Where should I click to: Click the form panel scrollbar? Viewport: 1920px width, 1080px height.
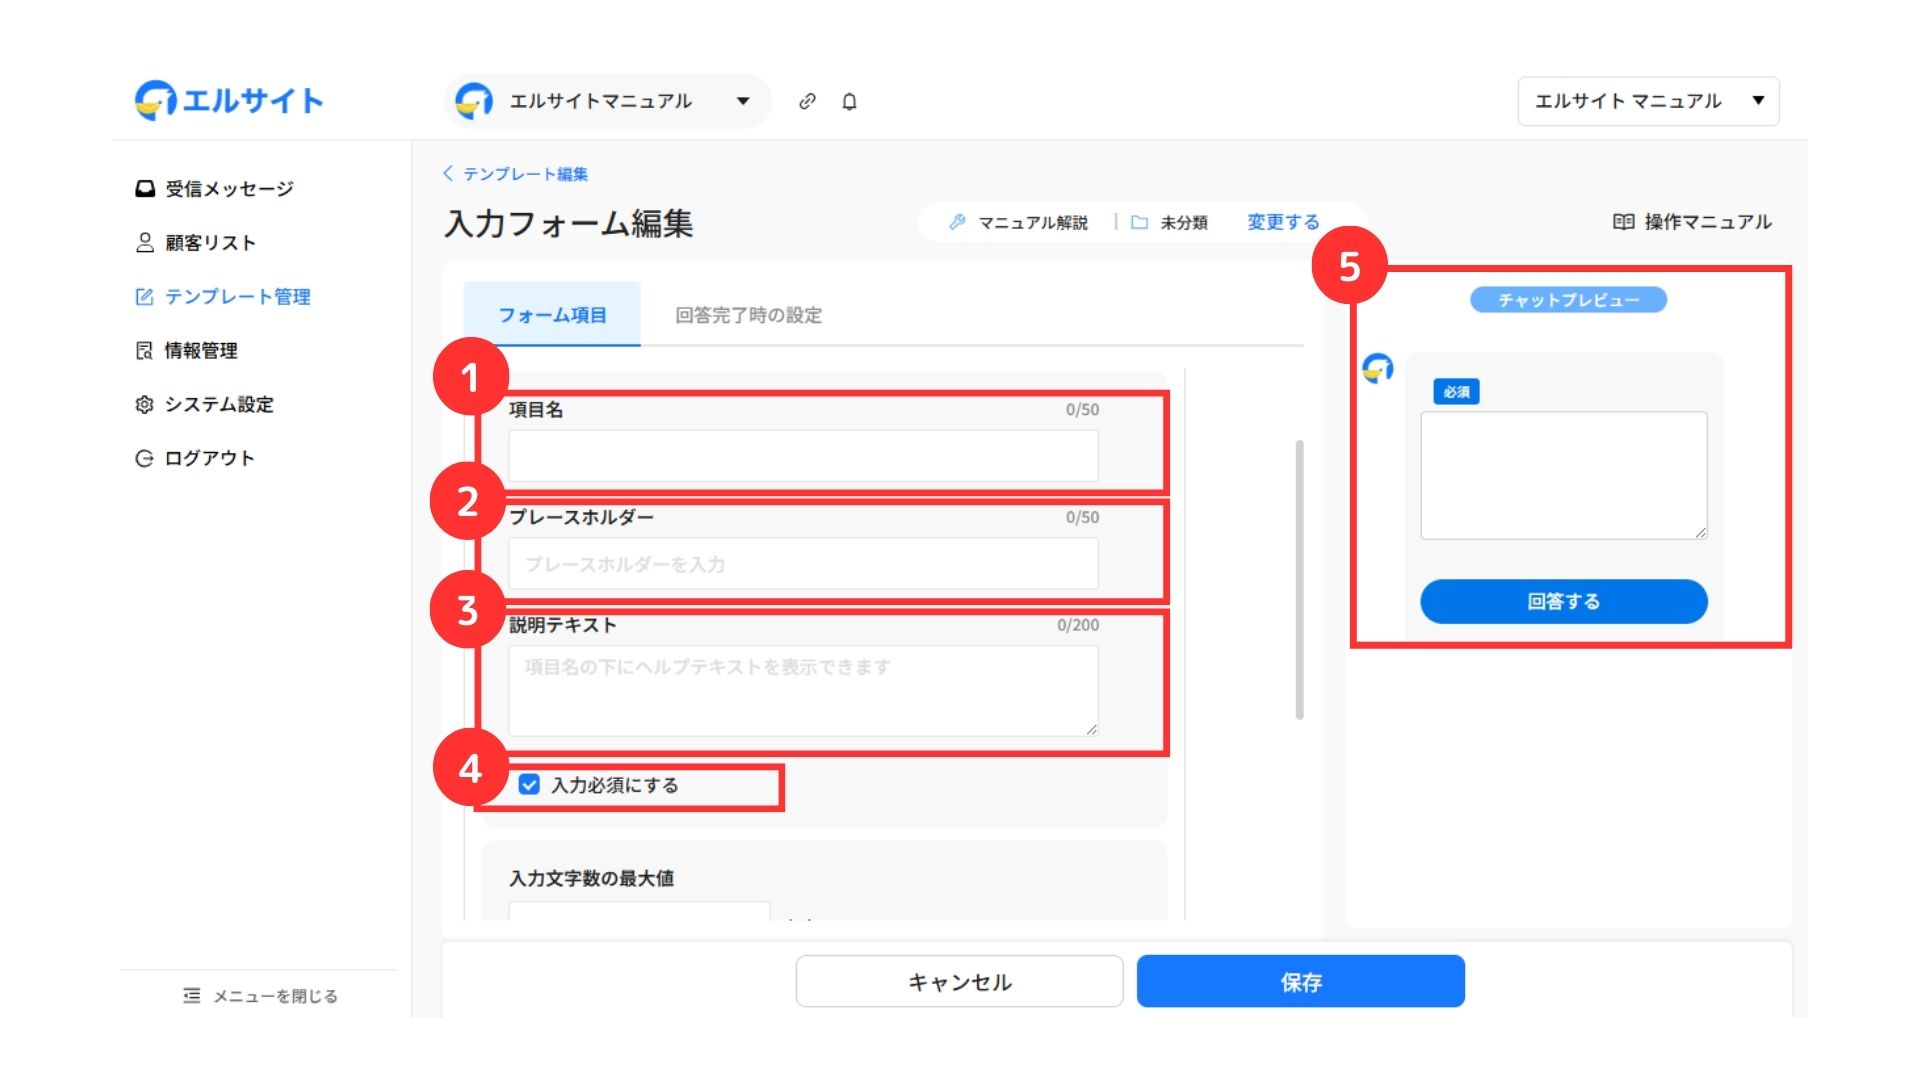tap(1299, 580)
